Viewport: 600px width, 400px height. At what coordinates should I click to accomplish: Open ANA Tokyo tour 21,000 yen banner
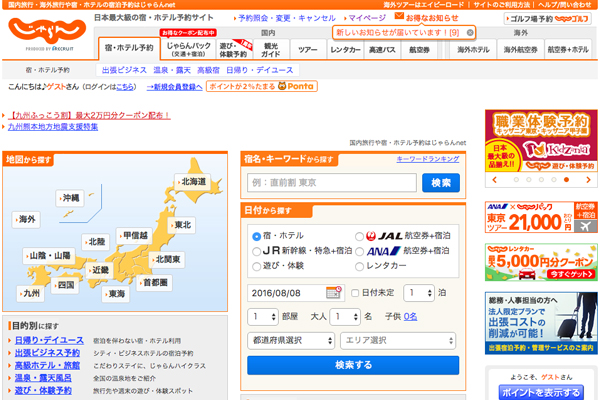click(x=541, y=217)
